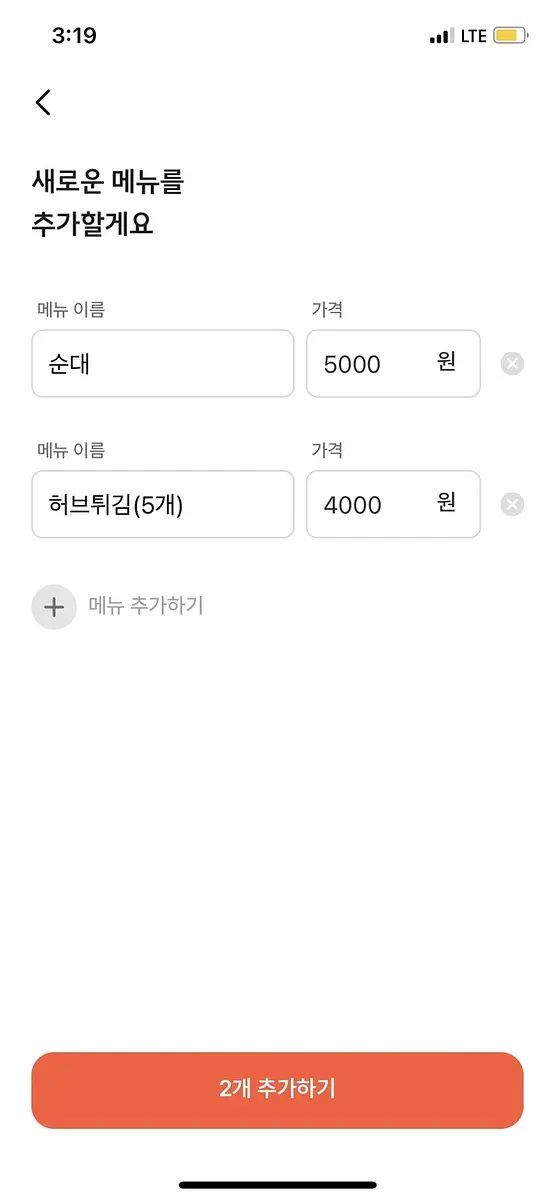Click the cellular signal bars icon
The image size is (555, 1200).
[x=441, y=36]
